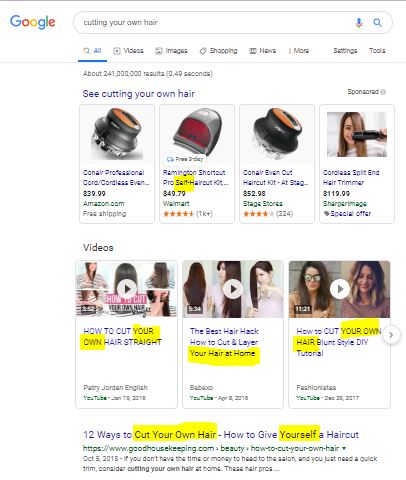Open dropdown arrow beside goodhousekeeping URL
Screen dimensions: 406x480
coord(344,448)
